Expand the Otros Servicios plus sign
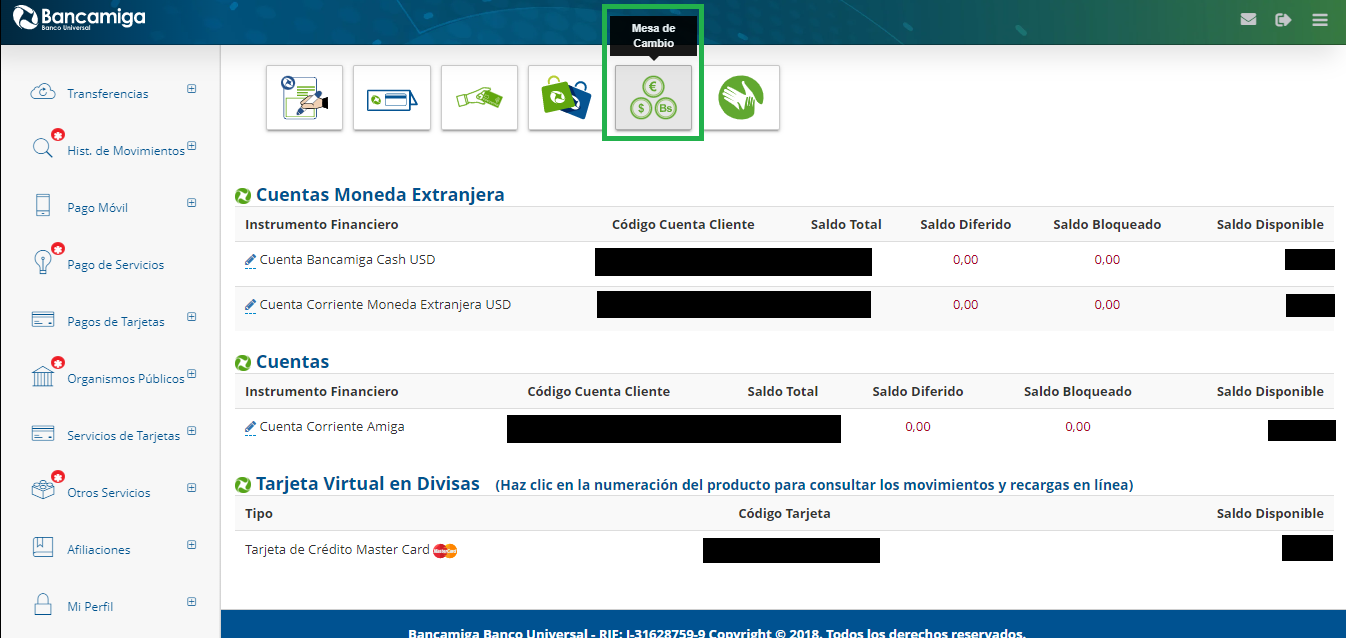The height and width of the screenshot is (638, 1346). point(191,488)
